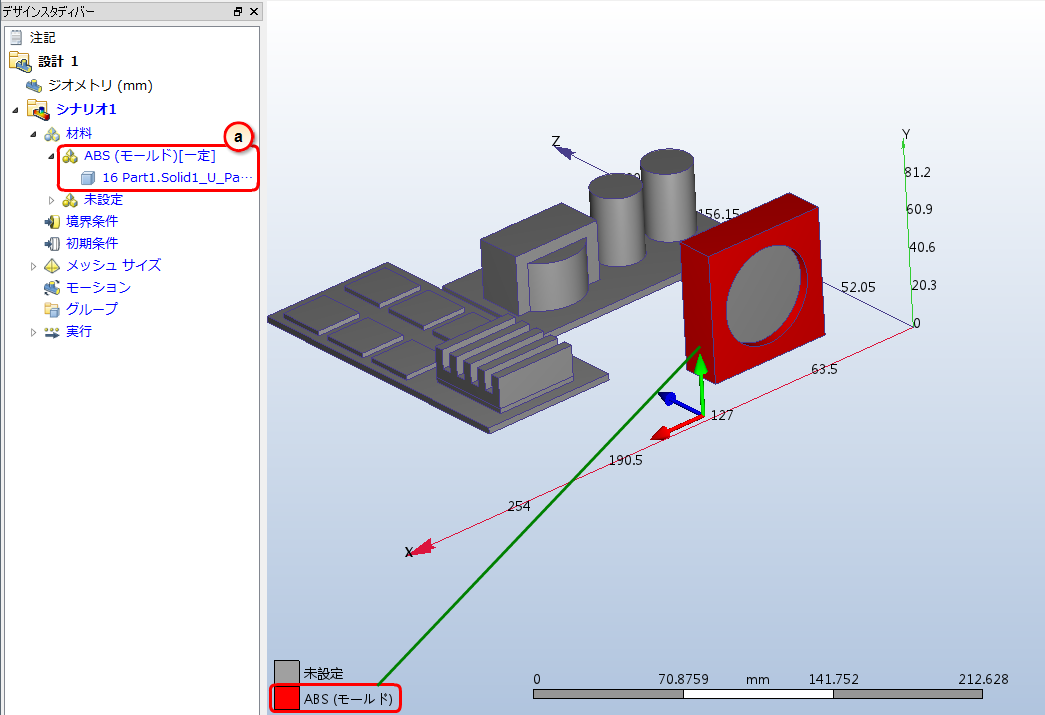The image size is (1045, 715).
Task: Select ジオメトリ (mm) entry
Action: point(101,85)
